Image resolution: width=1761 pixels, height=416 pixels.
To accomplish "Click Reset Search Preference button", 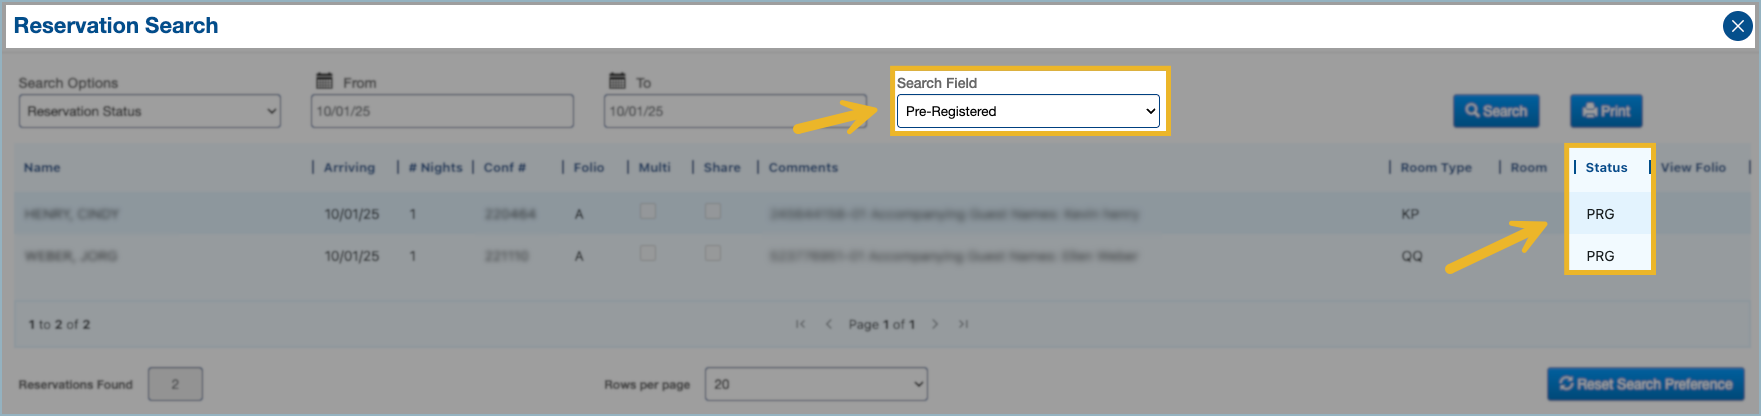I will [1645, 384].
